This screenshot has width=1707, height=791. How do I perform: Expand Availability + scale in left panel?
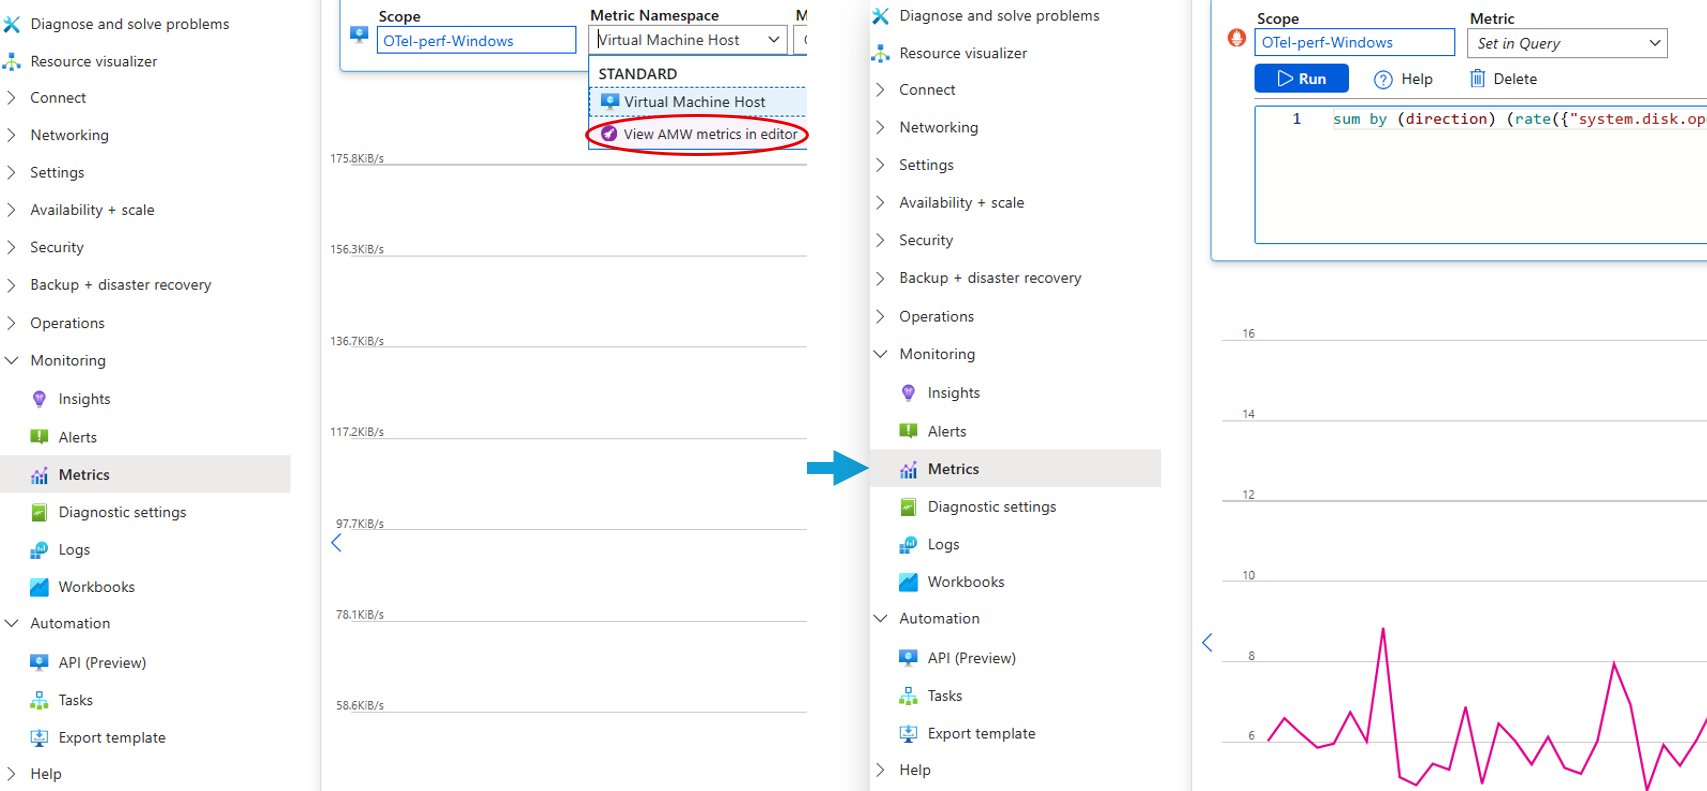(11, 210)
